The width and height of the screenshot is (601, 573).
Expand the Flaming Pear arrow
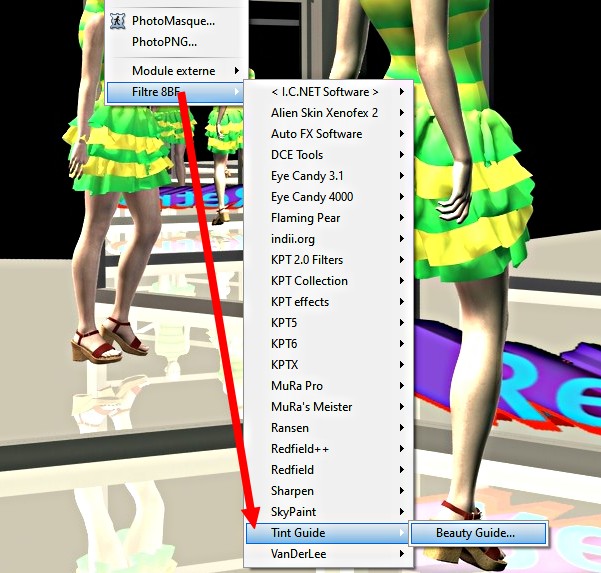point(401,218)
